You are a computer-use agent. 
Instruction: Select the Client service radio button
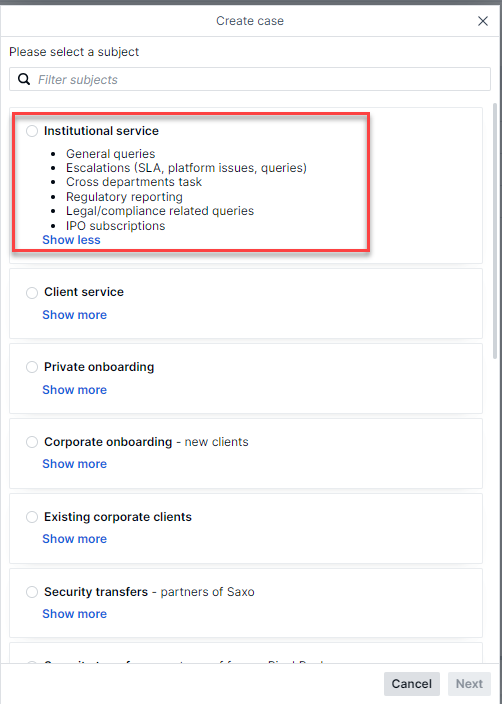(x=32, y=292)
